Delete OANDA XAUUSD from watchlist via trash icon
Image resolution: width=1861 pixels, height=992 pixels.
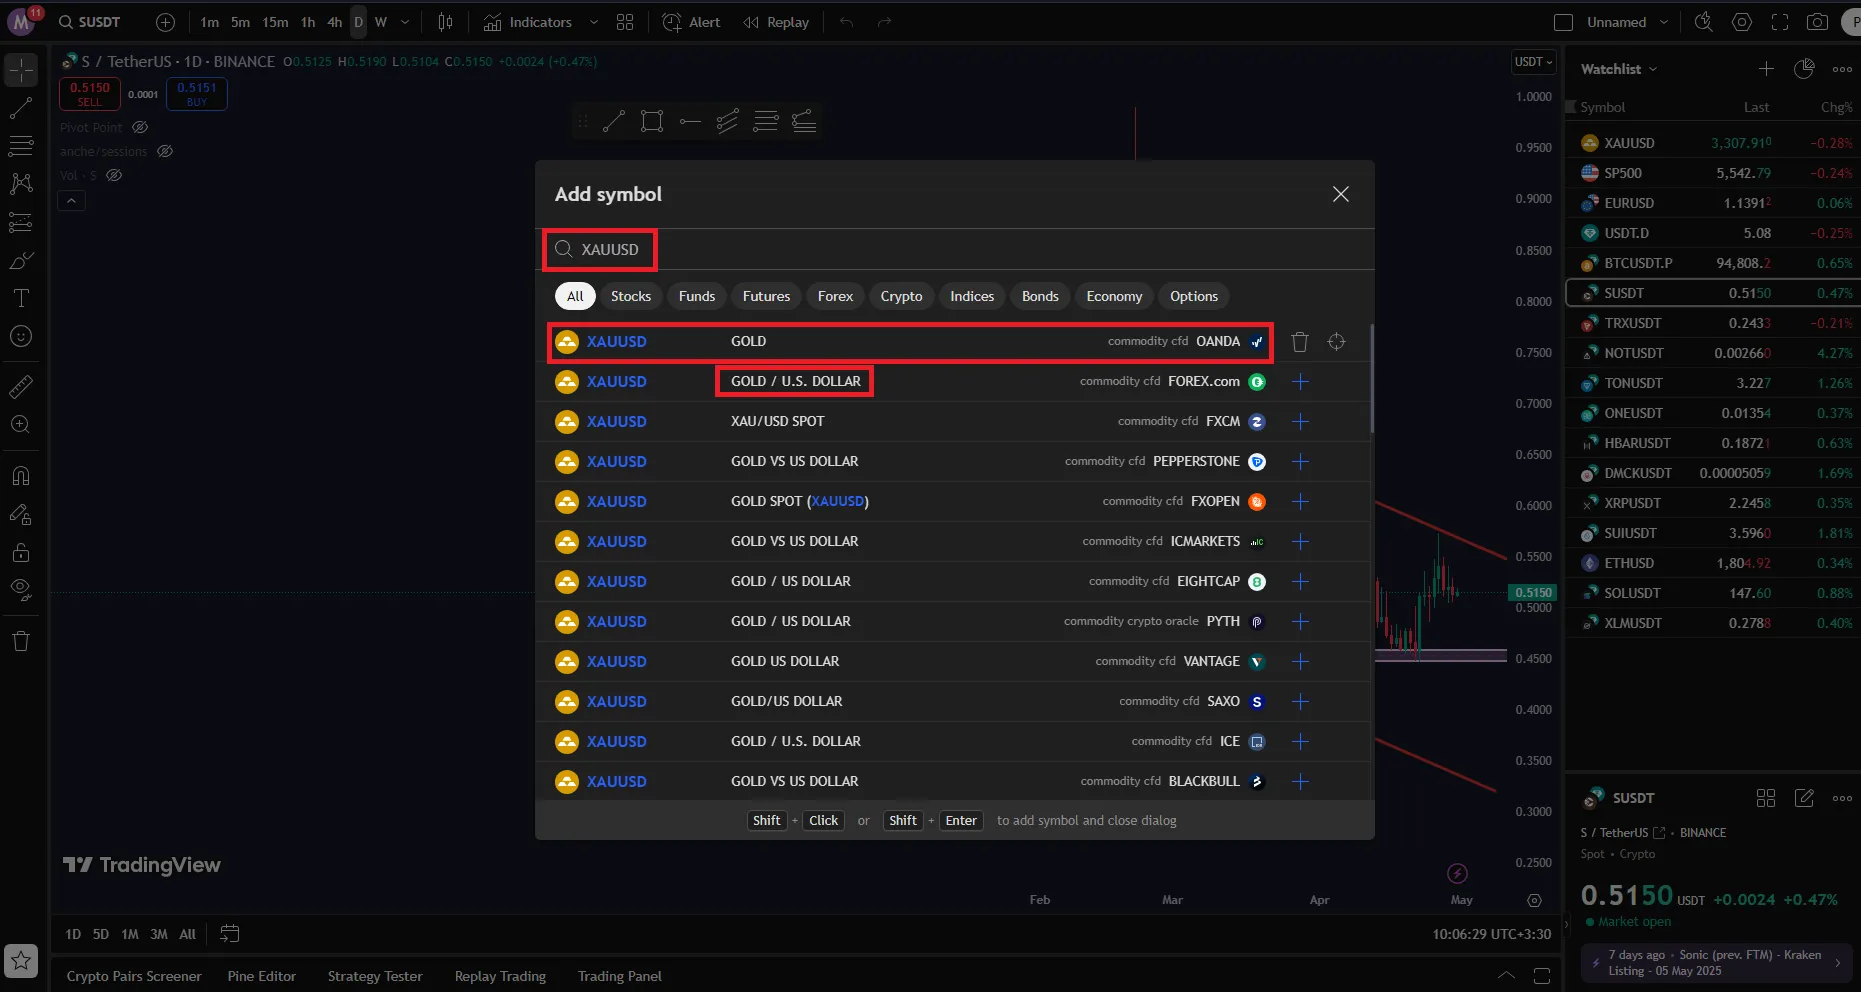click(x=1299, y=342)
